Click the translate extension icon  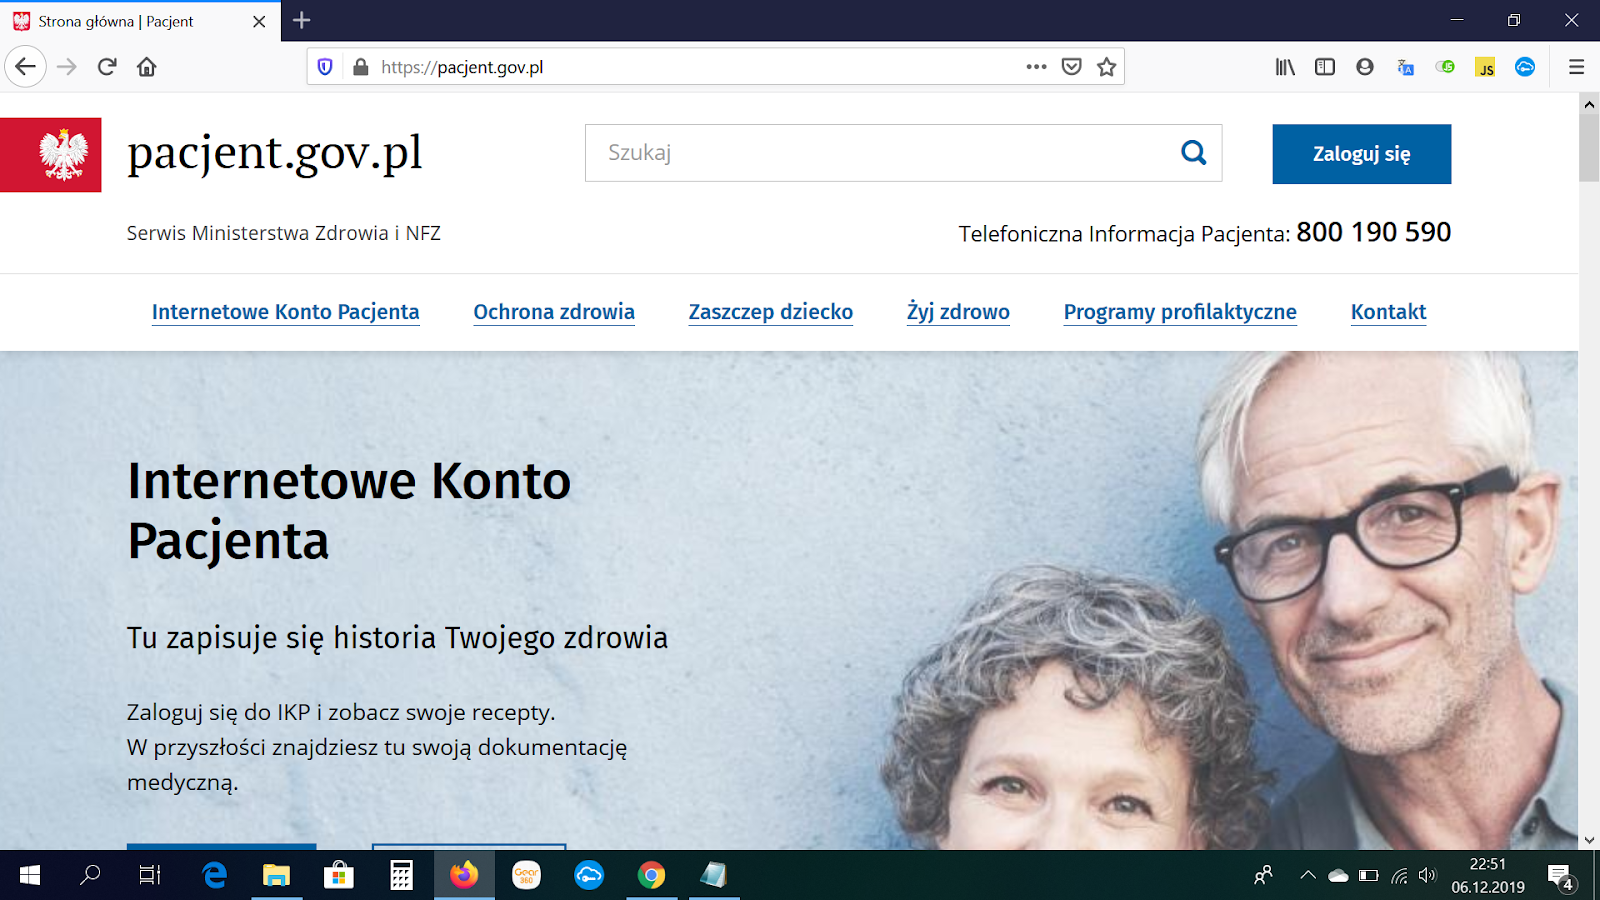tap(1405, 67)
